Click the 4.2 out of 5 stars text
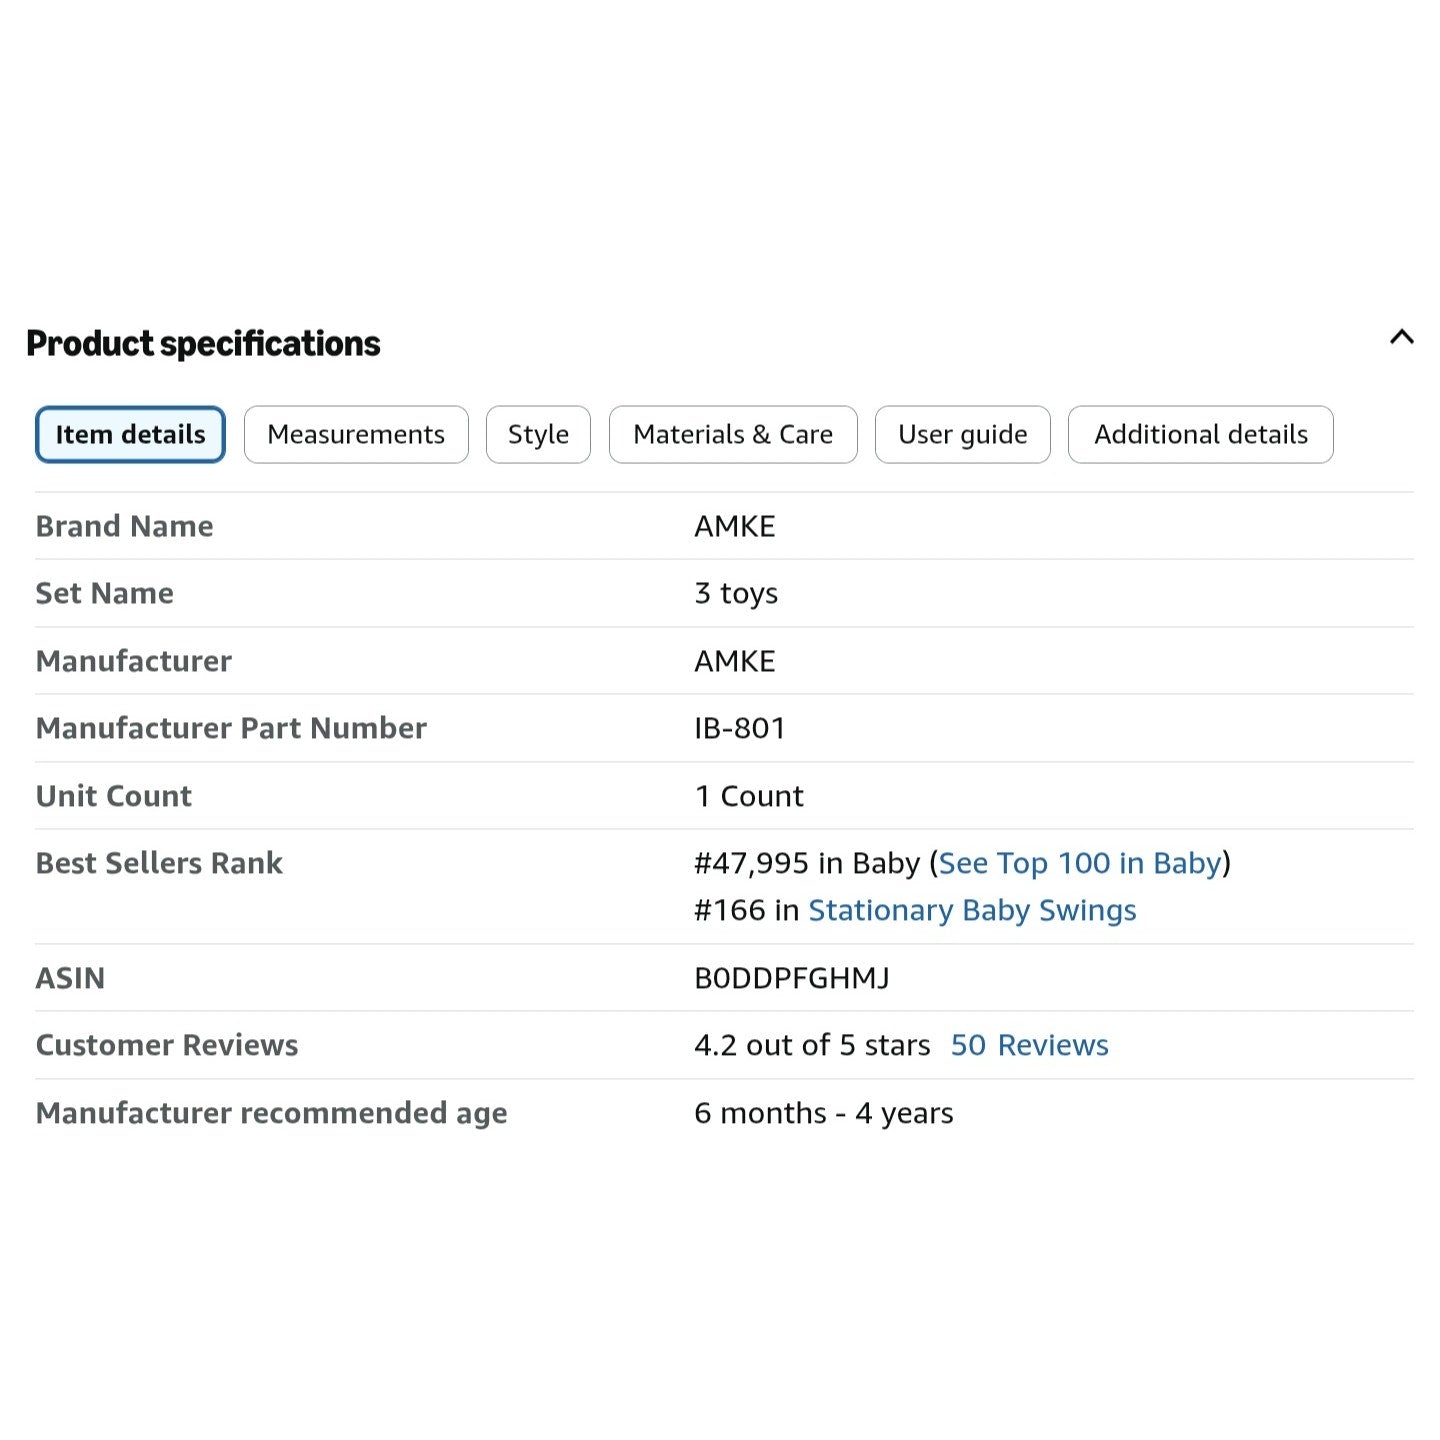The image size is (1440, 1440). pos(812,1045)
